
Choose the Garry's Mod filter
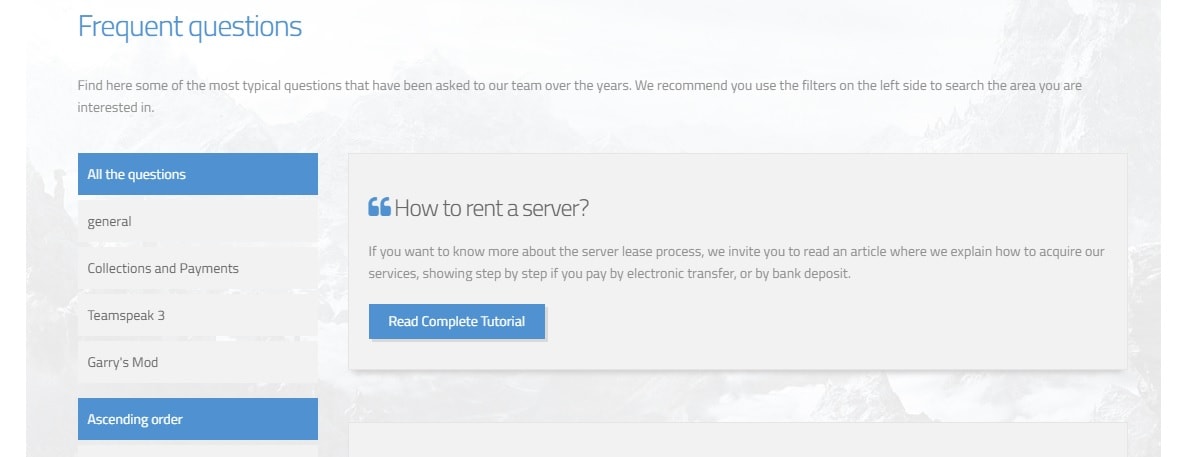[198, 362]
